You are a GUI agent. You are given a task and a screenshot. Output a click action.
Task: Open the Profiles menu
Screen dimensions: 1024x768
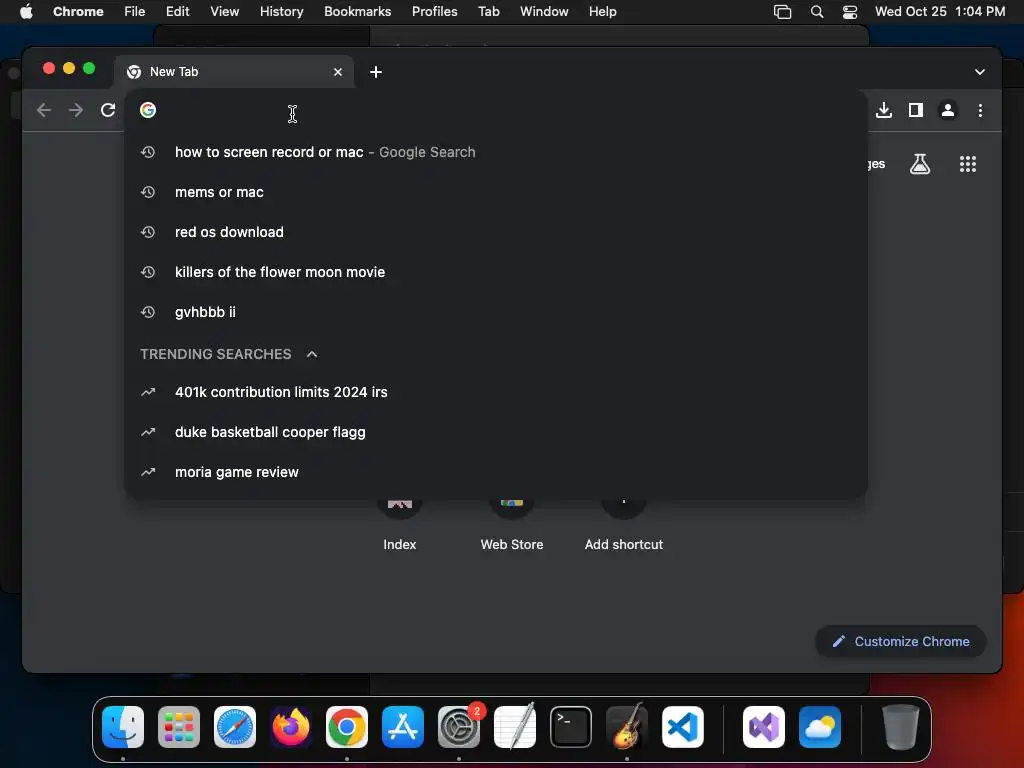434,12
